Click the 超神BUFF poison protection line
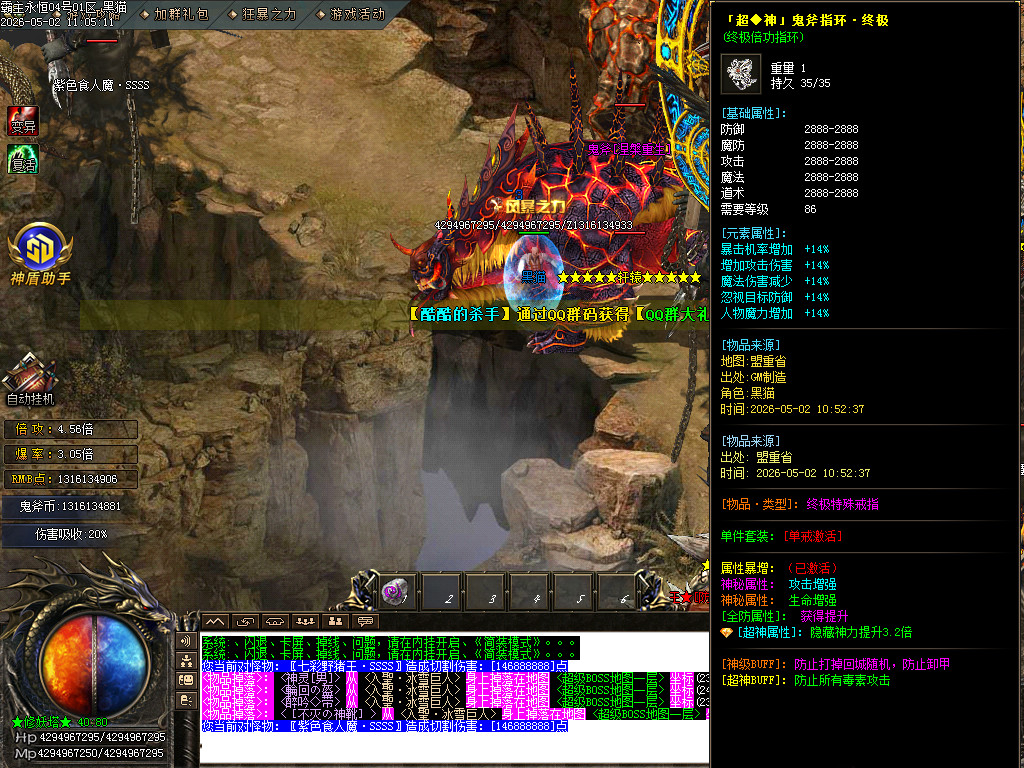 pos(805,680)
